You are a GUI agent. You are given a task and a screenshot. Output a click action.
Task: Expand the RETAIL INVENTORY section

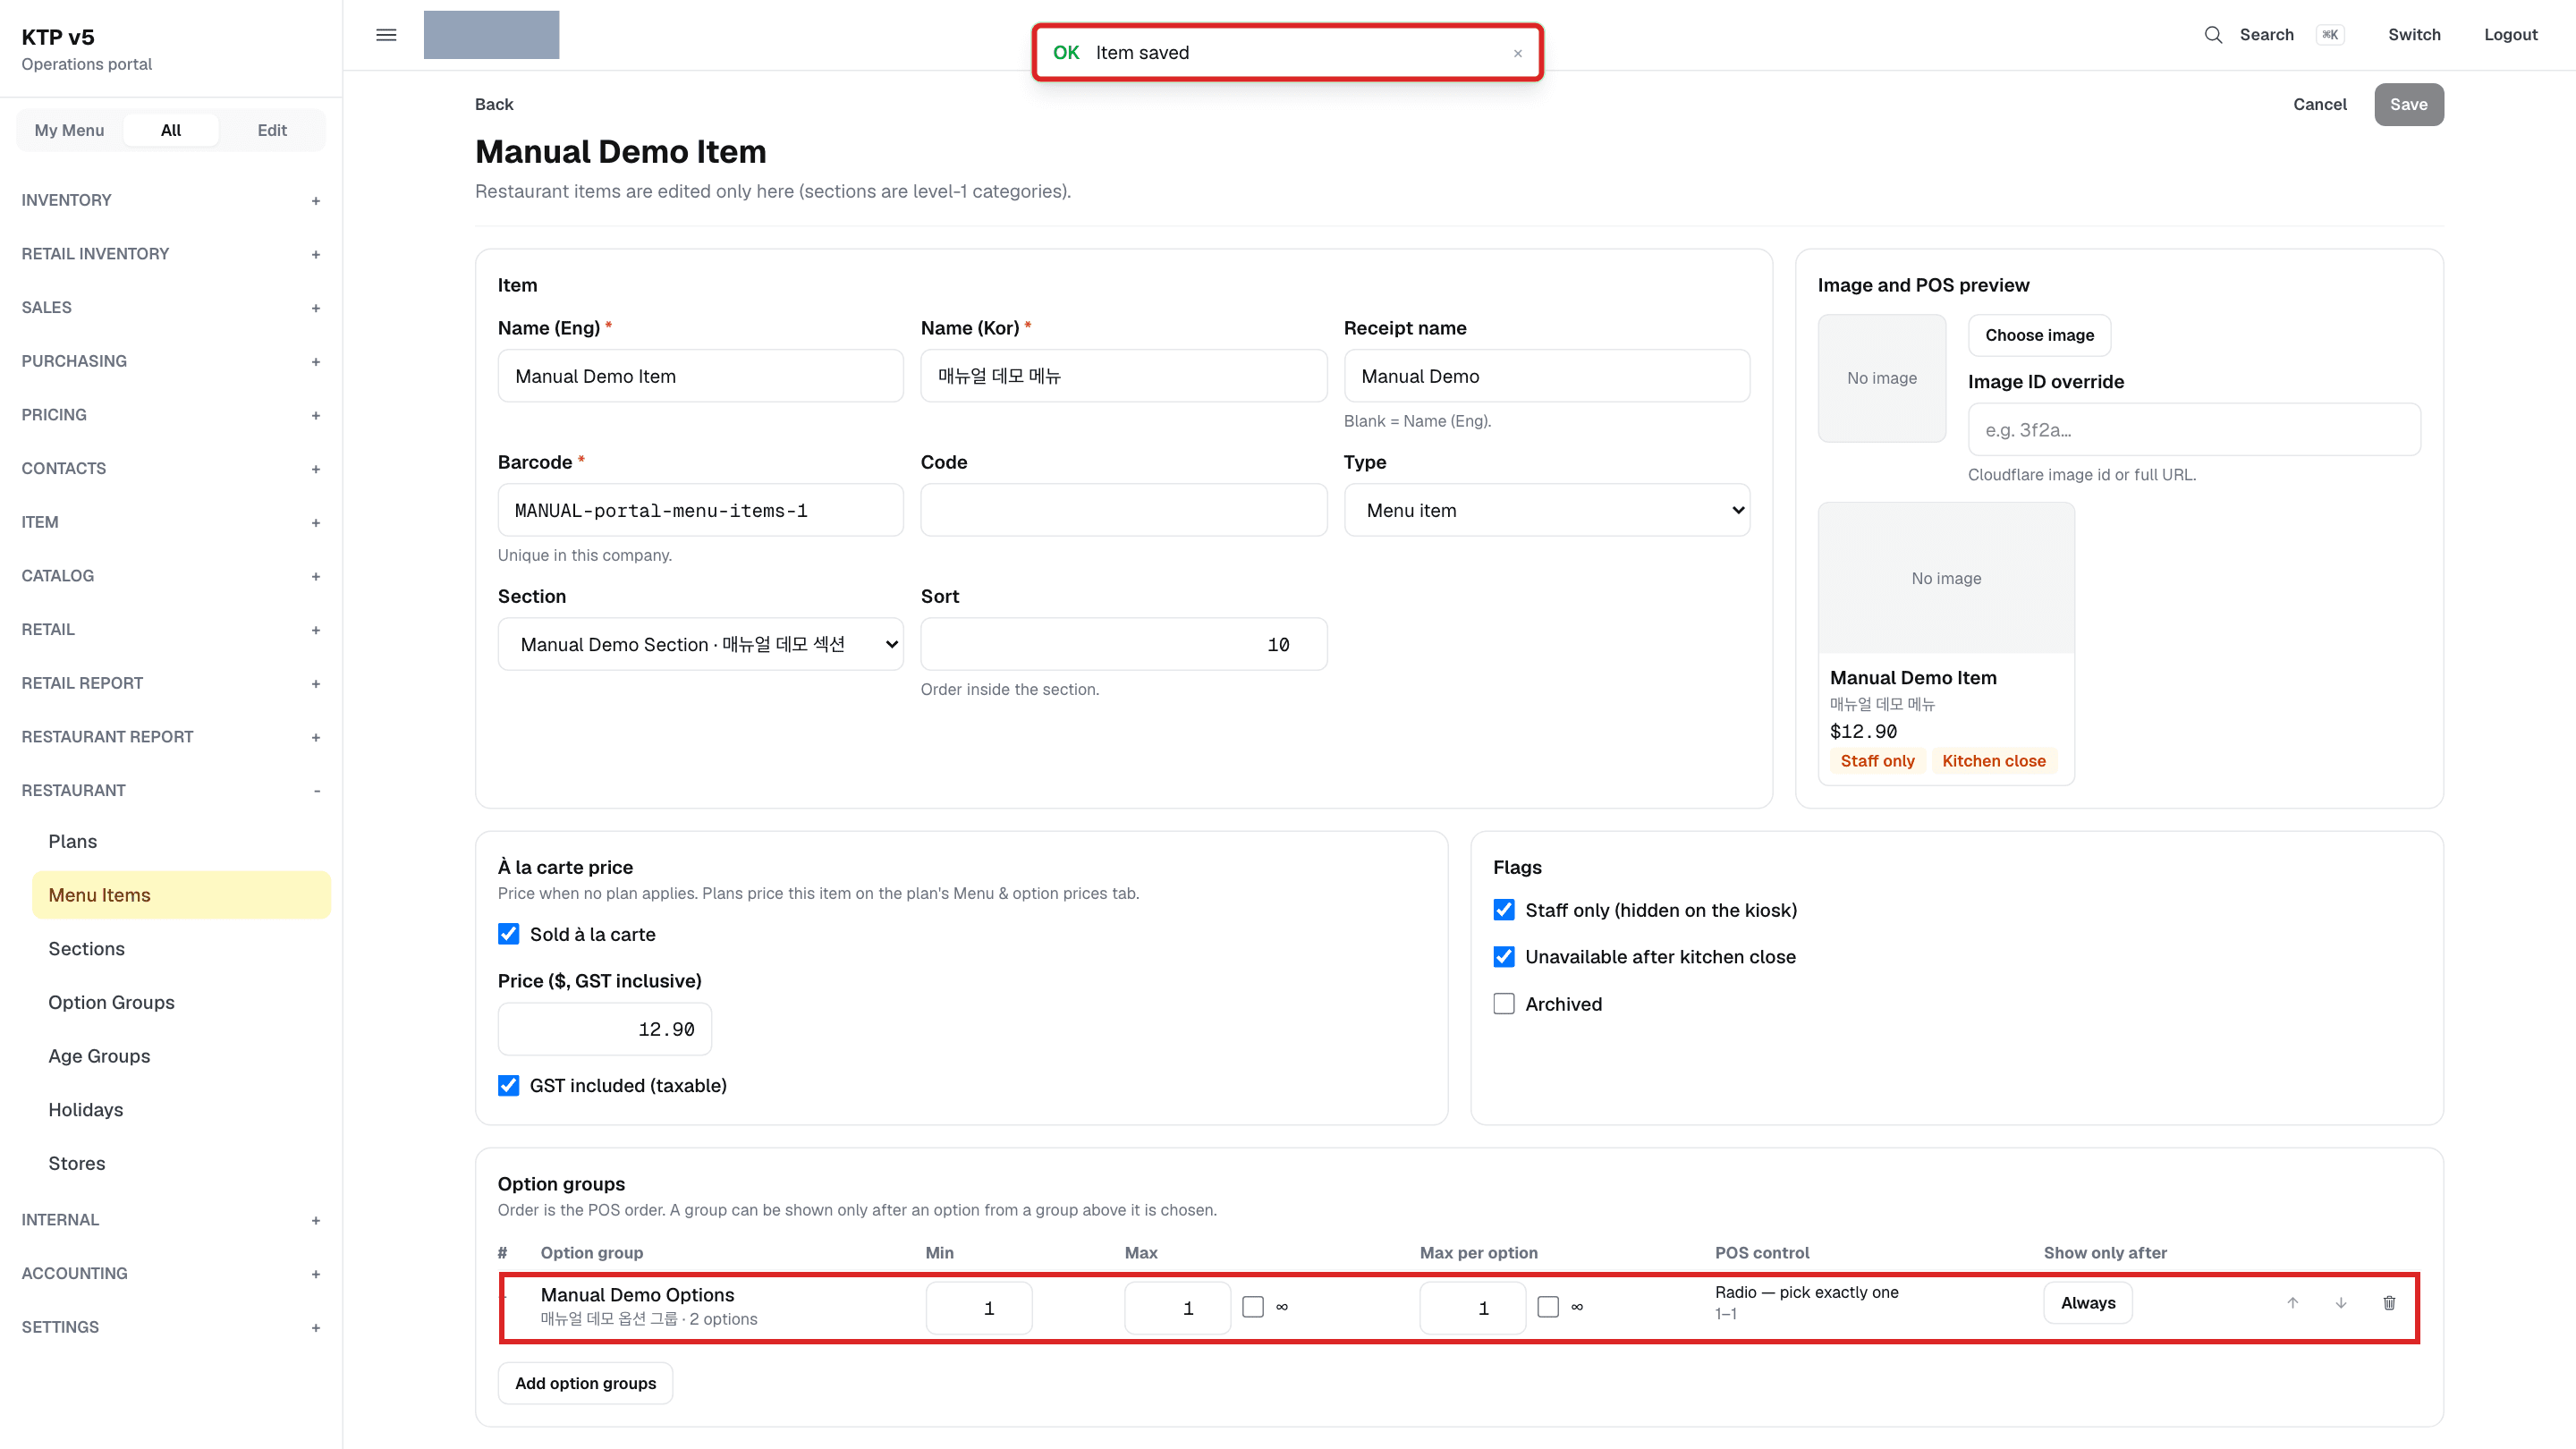(x=170, y=254)
